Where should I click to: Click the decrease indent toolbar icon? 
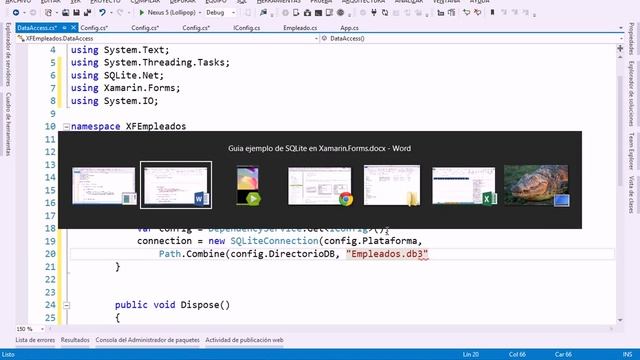point(440,13)
